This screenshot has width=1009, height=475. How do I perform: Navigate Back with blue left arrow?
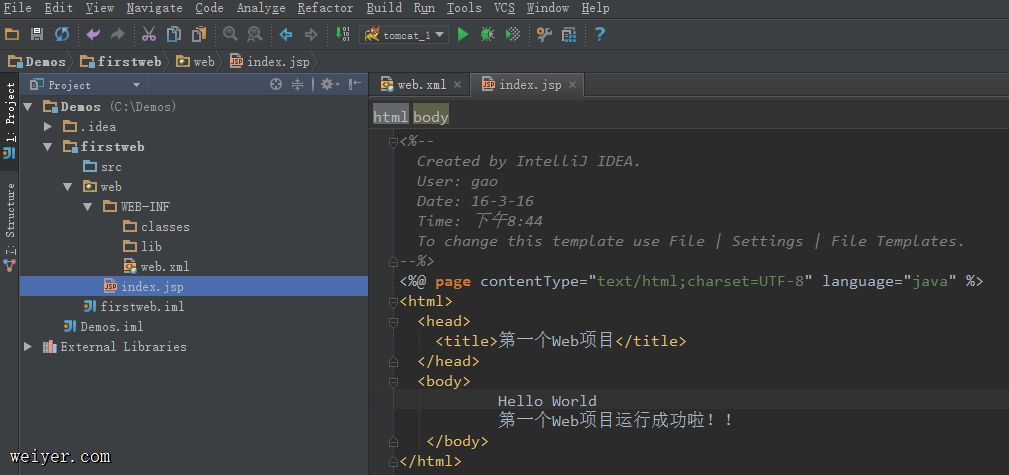[286, 34]
